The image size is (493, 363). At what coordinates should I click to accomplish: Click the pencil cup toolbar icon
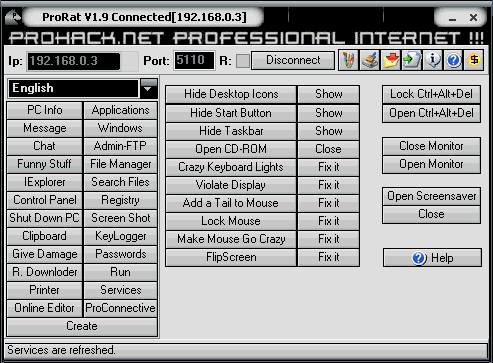[x=349, y=60]
